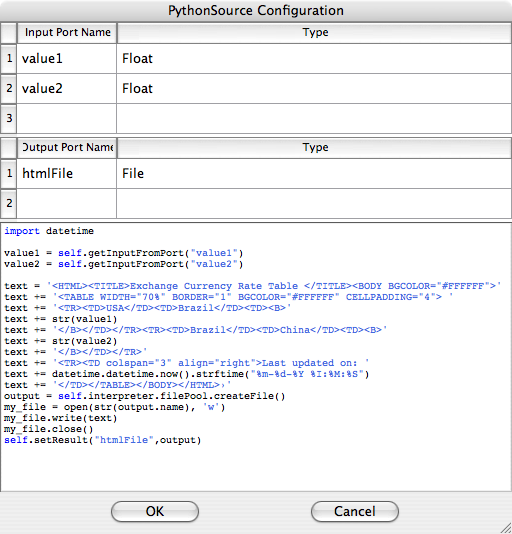The height and width of the screenshot is (534, 512).
Task: Click the 'import datetime' code line
Action: point(49,231)
